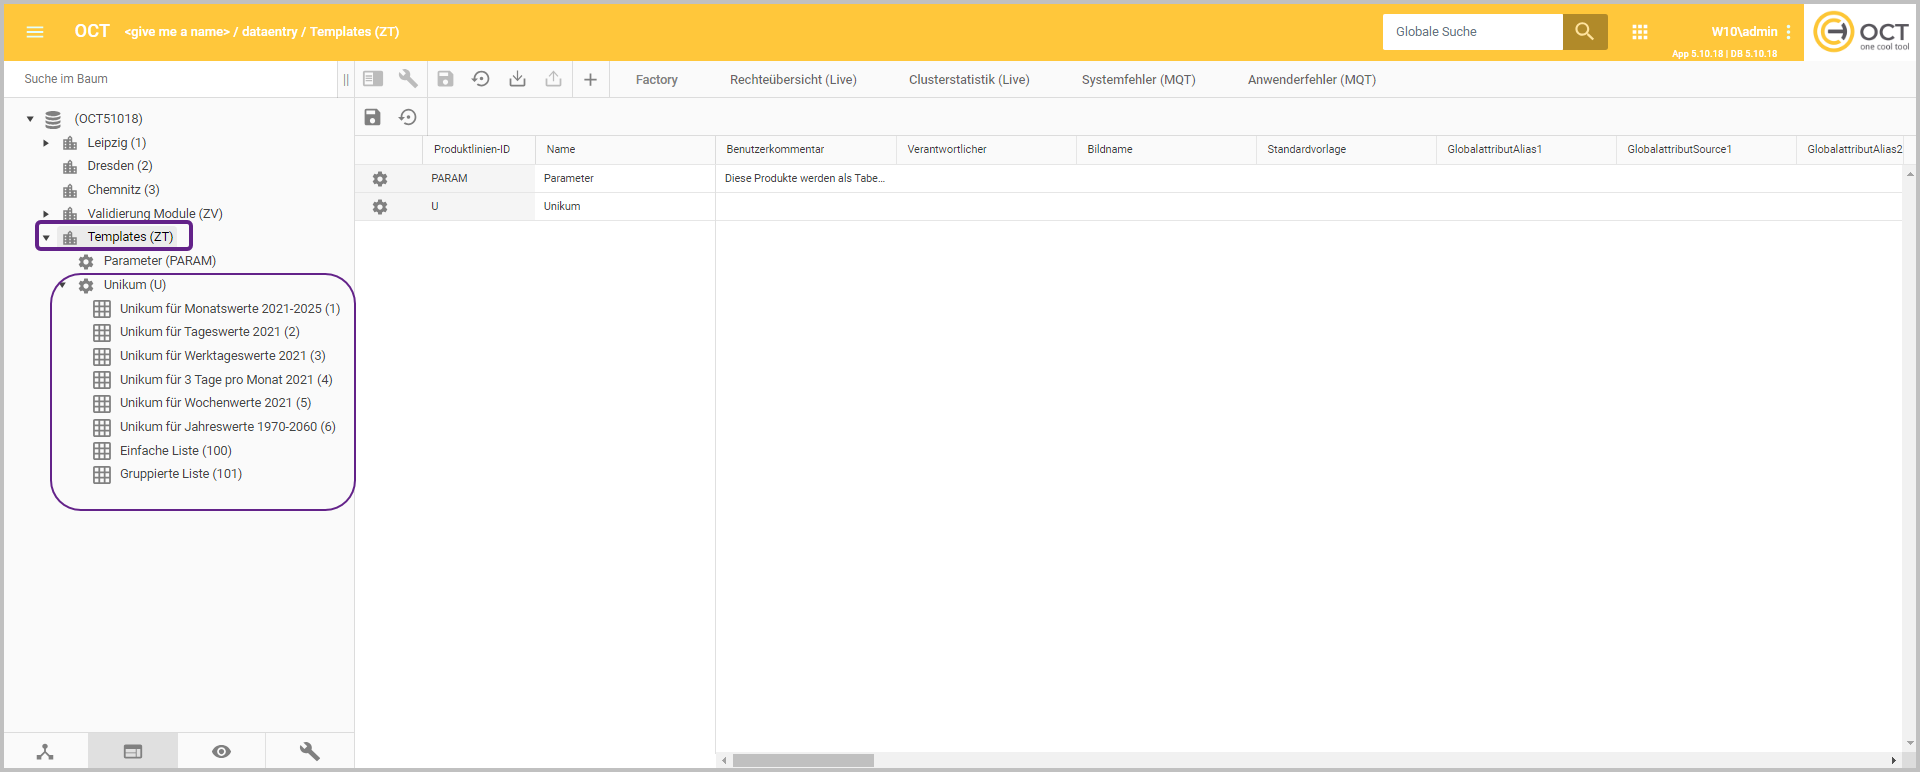This screenshot has width=1920, height=772.
Task: Click the scroll down arrow of table
Action: pyautogui.click(x=1910, y=743)
